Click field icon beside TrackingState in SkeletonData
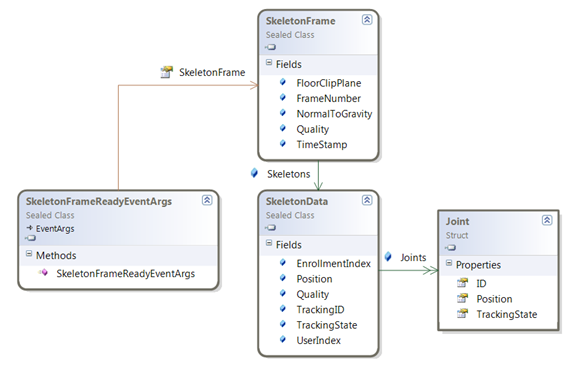 click(x=282, y=324)
